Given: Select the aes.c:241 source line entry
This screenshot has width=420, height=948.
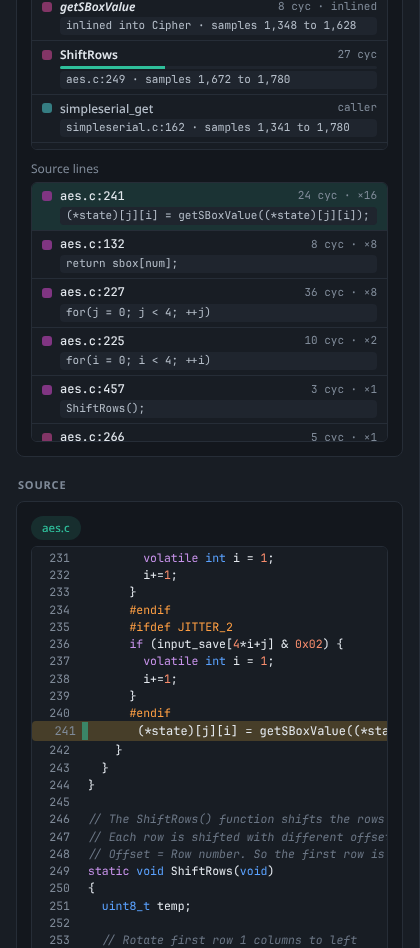Looking at the screenshot, I should click(x=209, y=206).
